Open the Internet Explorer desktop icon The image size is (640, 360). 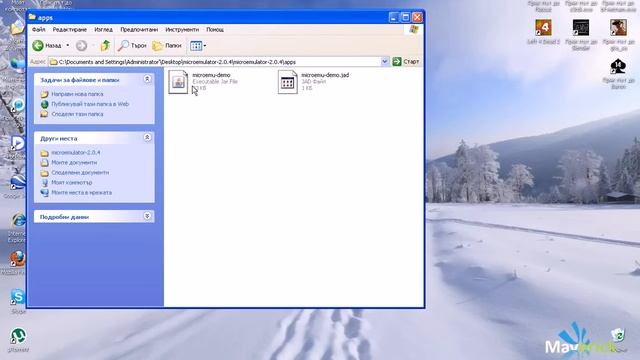coord(18,220)
